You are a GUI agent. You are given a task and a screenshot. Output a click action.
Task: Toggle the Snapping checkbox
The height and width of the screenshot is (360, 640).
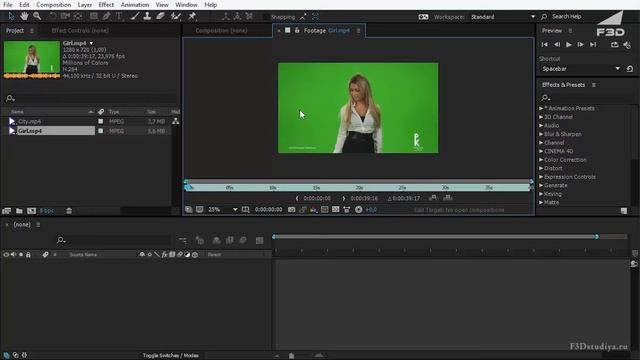point(266,17)
